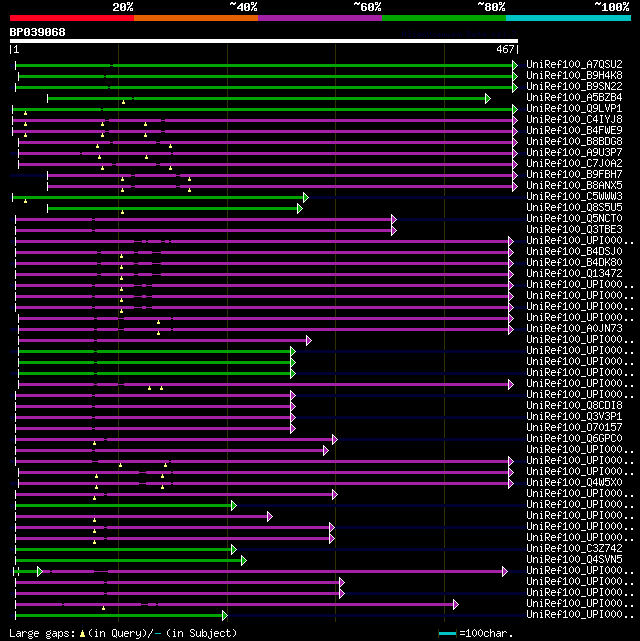Click the purple arrowhead ending the Q3TBE3 alignment
This screenshot has width=640, height=641.
pos(394,231)
